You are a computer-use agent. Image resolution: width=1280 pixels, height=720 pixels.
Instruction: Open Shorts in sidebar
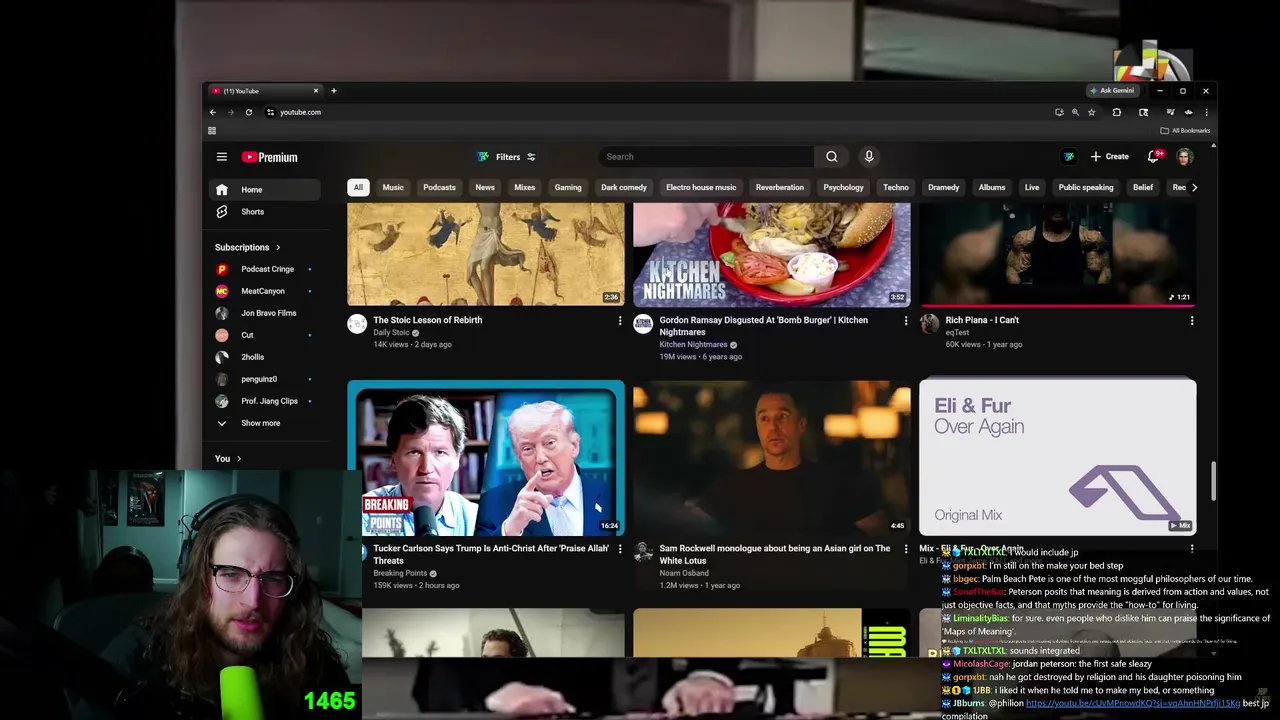pyautogui.click(x=265, y=212)
